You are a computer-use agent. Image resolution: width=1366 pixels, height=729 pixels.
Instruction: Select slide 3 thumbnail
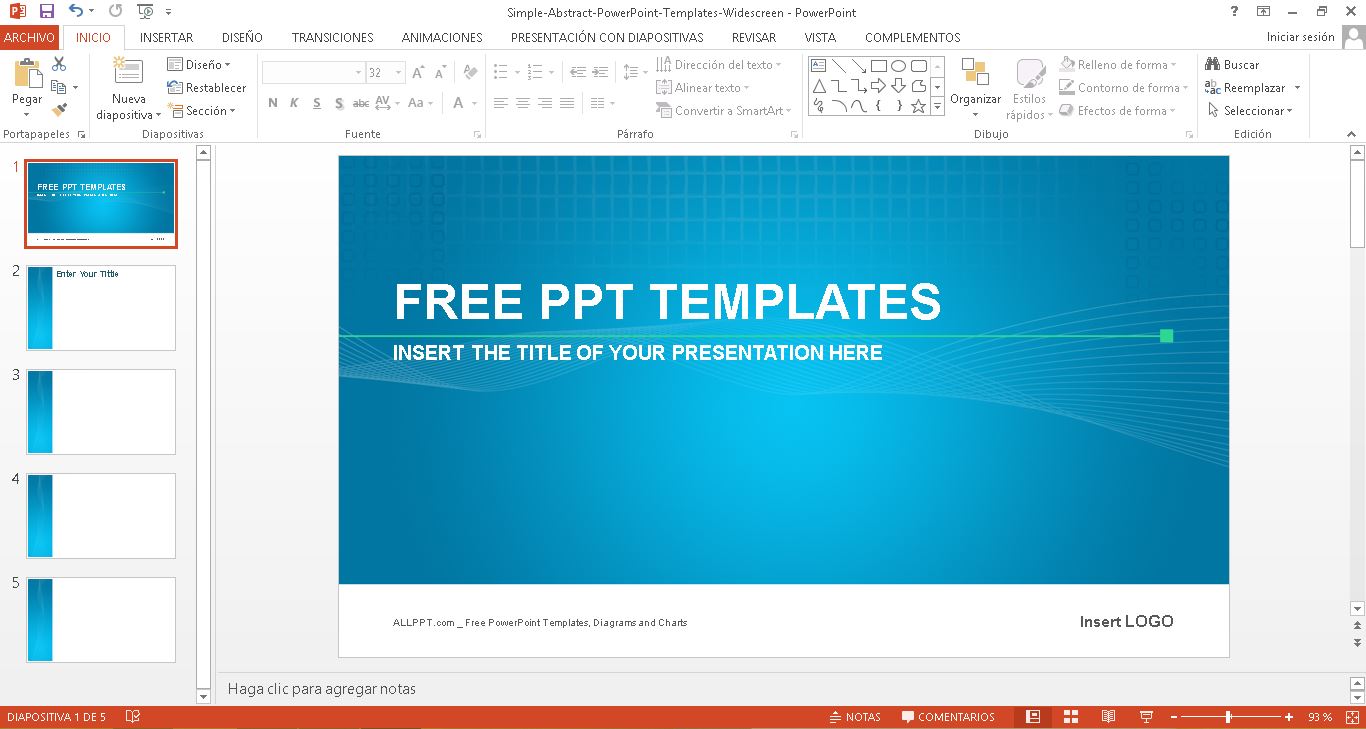point(100,411)
